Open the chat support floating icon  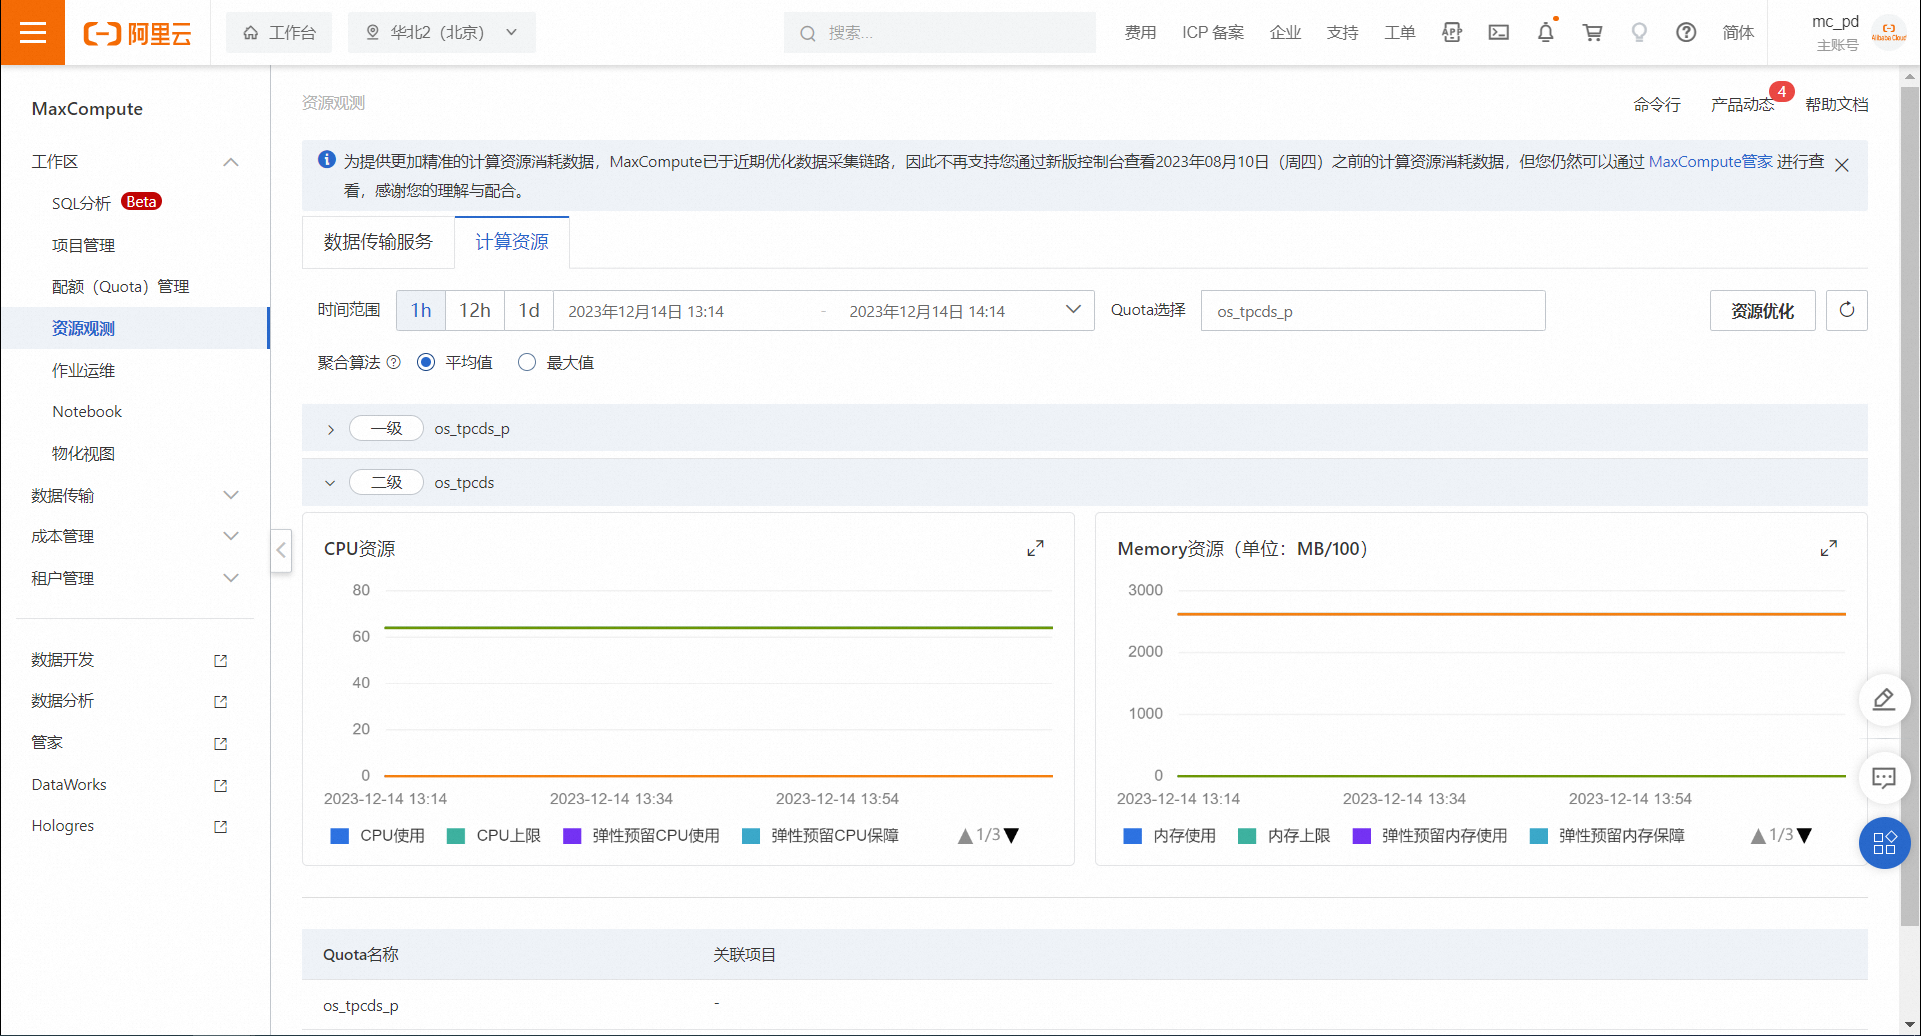(1884, 778)
